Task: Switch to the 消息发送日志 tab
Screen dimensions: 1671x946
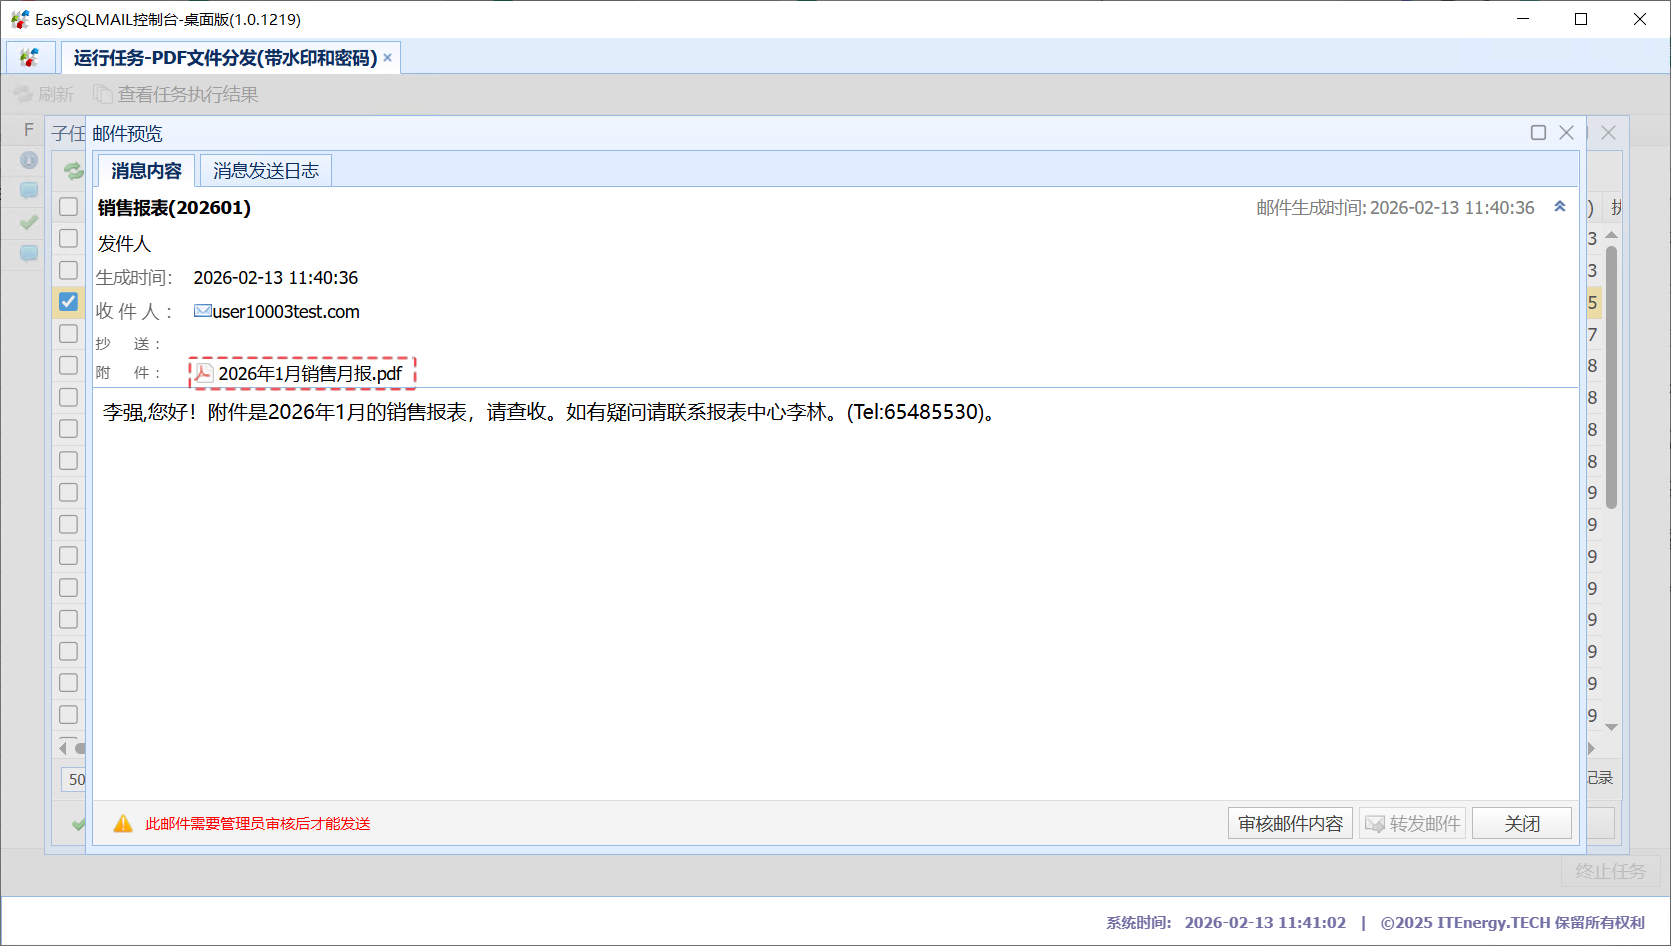Action: 265,171
